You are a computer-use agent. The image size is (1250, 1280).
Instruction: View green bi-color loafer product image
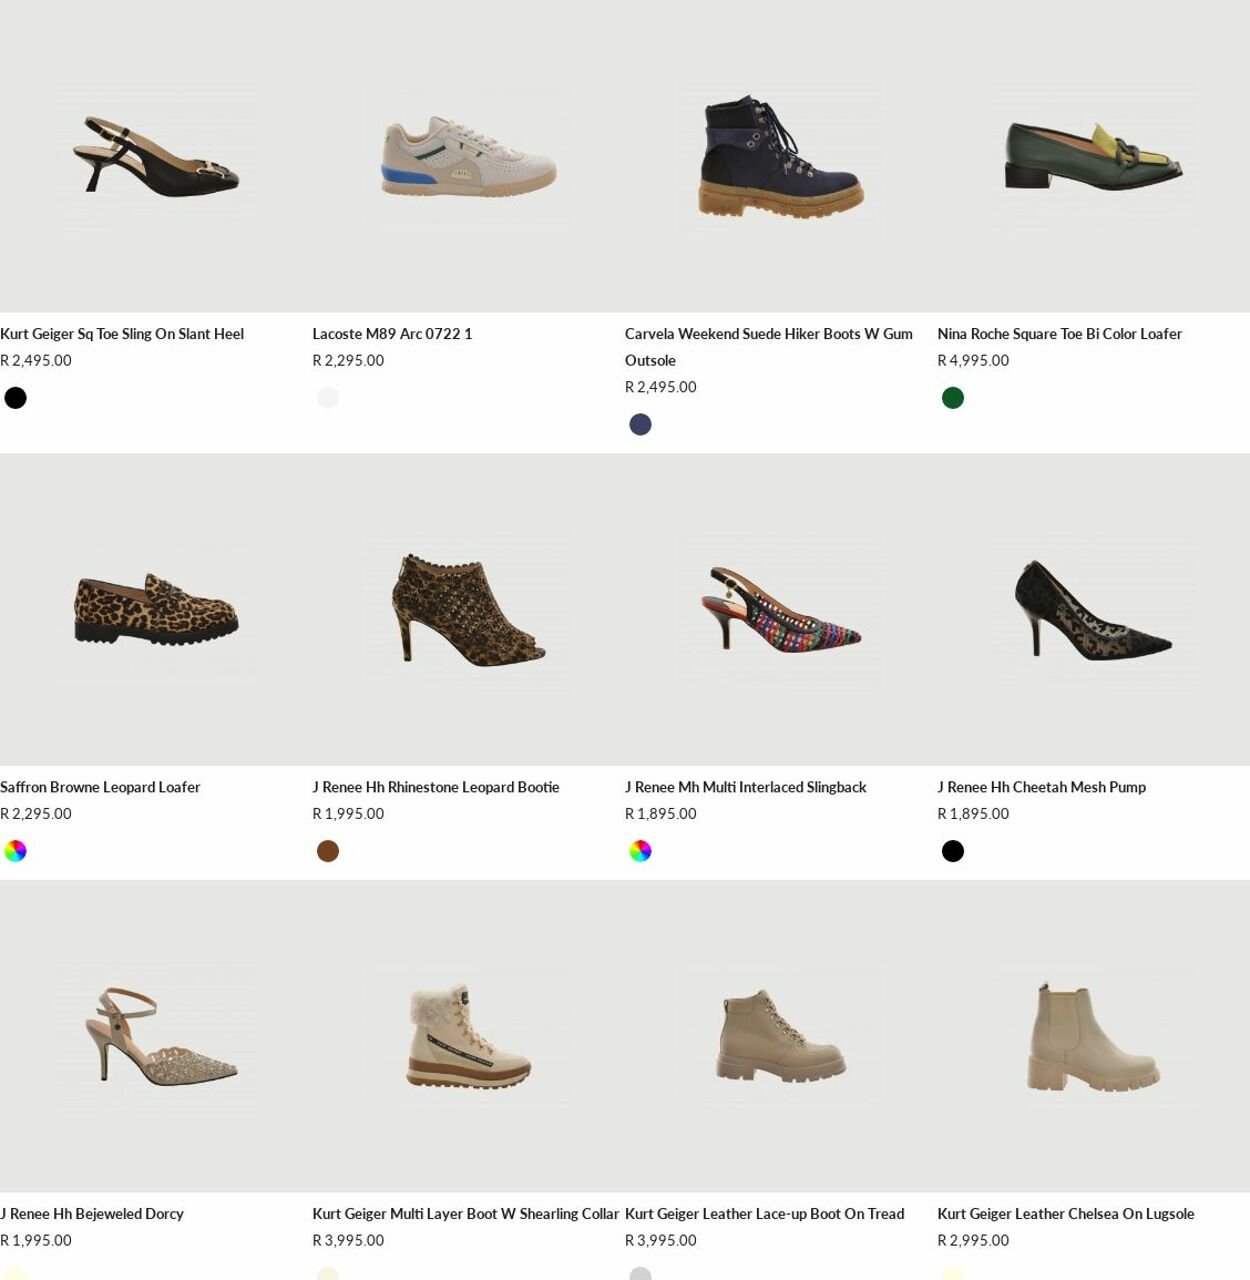1093,156
